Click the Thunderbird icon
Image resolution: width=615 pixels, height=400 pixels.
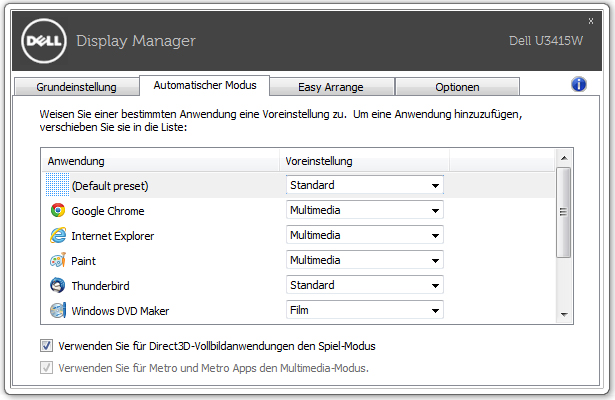[58, 285]
